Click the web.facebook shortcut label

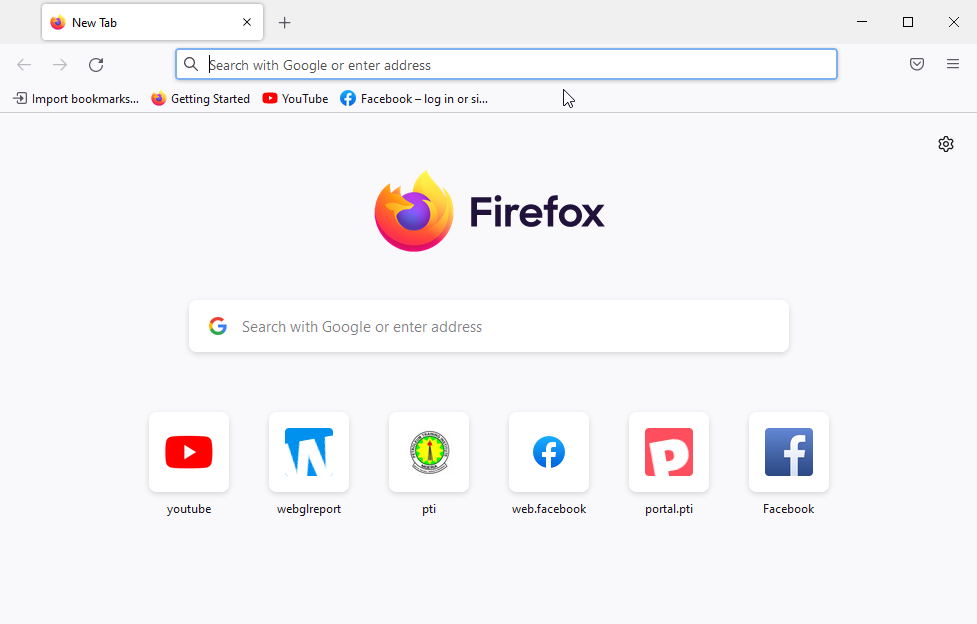549,509
